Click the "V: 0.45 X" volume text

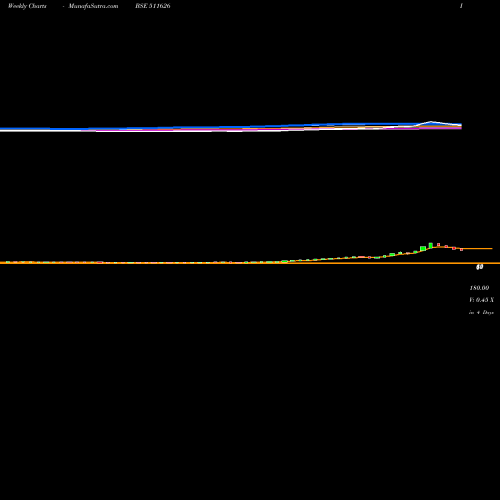click(481, 300)
